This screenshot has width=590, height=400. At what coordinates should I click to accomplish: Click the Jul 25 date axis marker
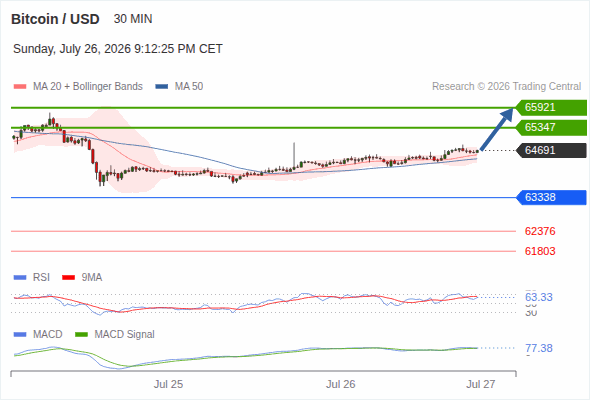[x=168, y=384]
